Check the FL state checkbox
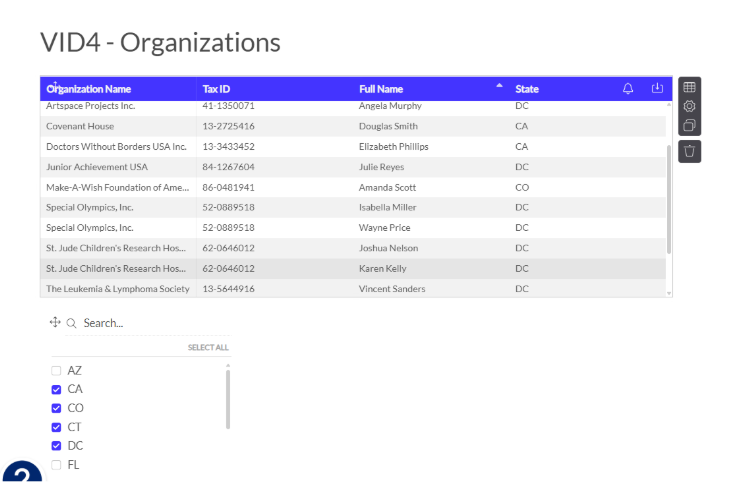 tap(56, 465)
